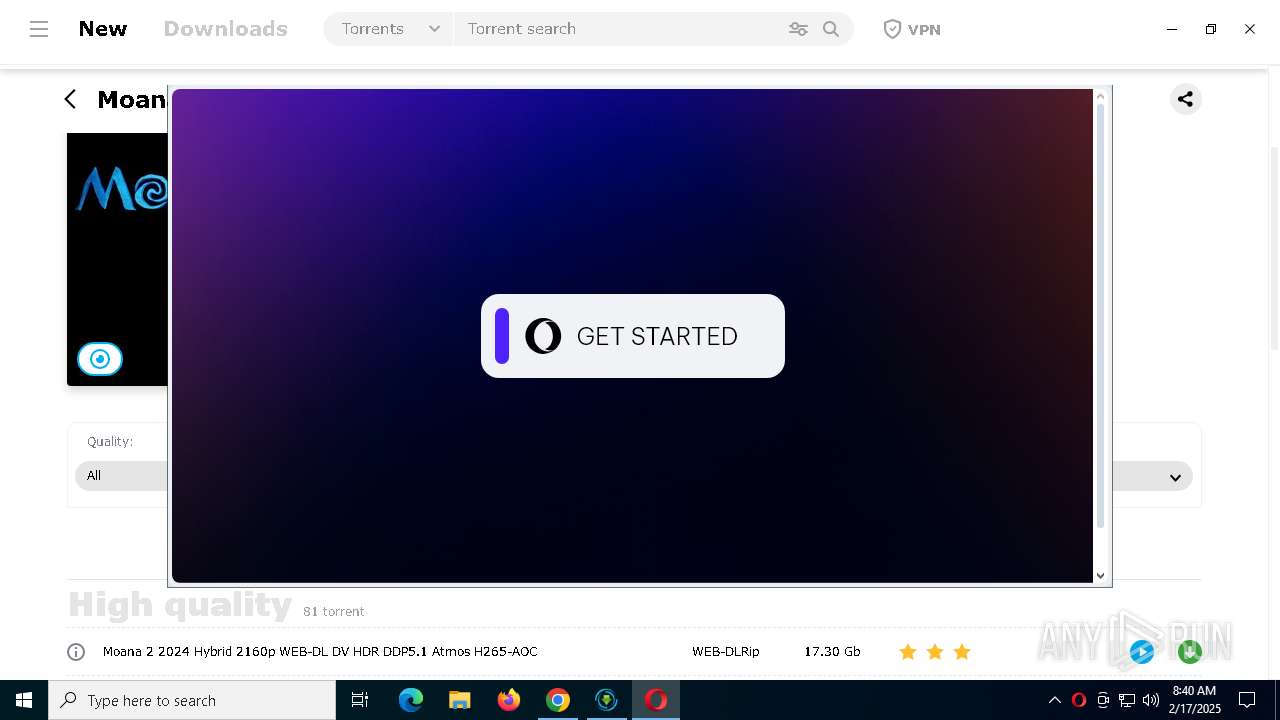The height and width of the screenshot is (720, 1280).
Task: Click the share icon
Action: tap(1185, 99)
